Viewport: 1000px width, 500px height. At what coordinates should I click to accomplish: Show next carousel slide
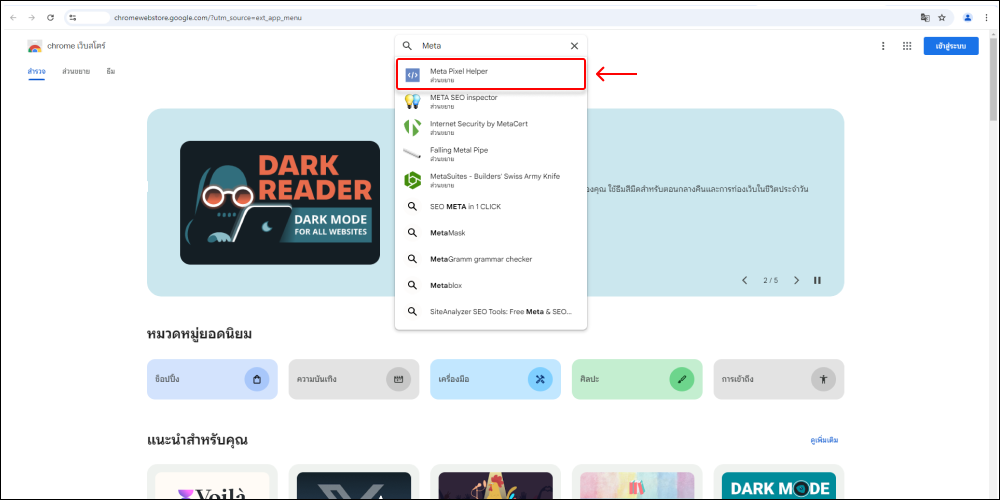point(796,280)
